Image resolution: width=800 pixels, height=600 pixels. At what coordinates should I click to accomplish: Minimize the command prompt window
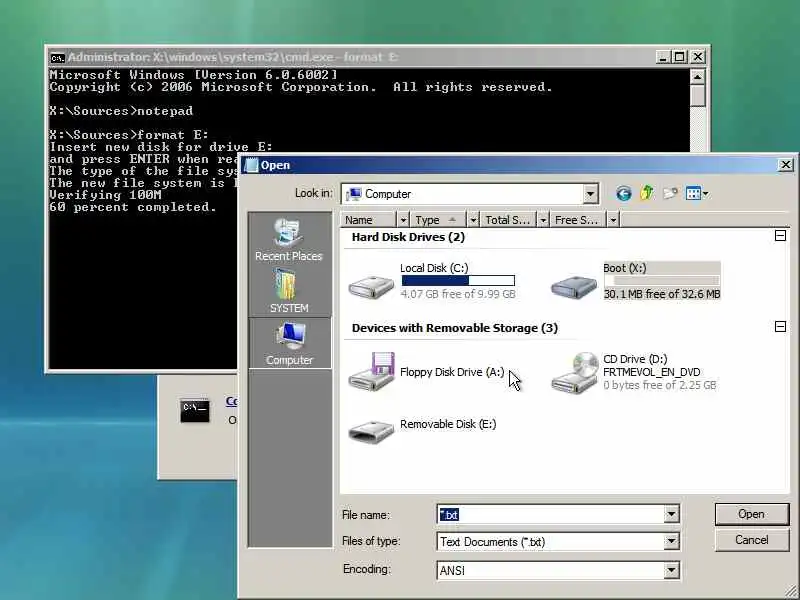click(x=663, y=57)
